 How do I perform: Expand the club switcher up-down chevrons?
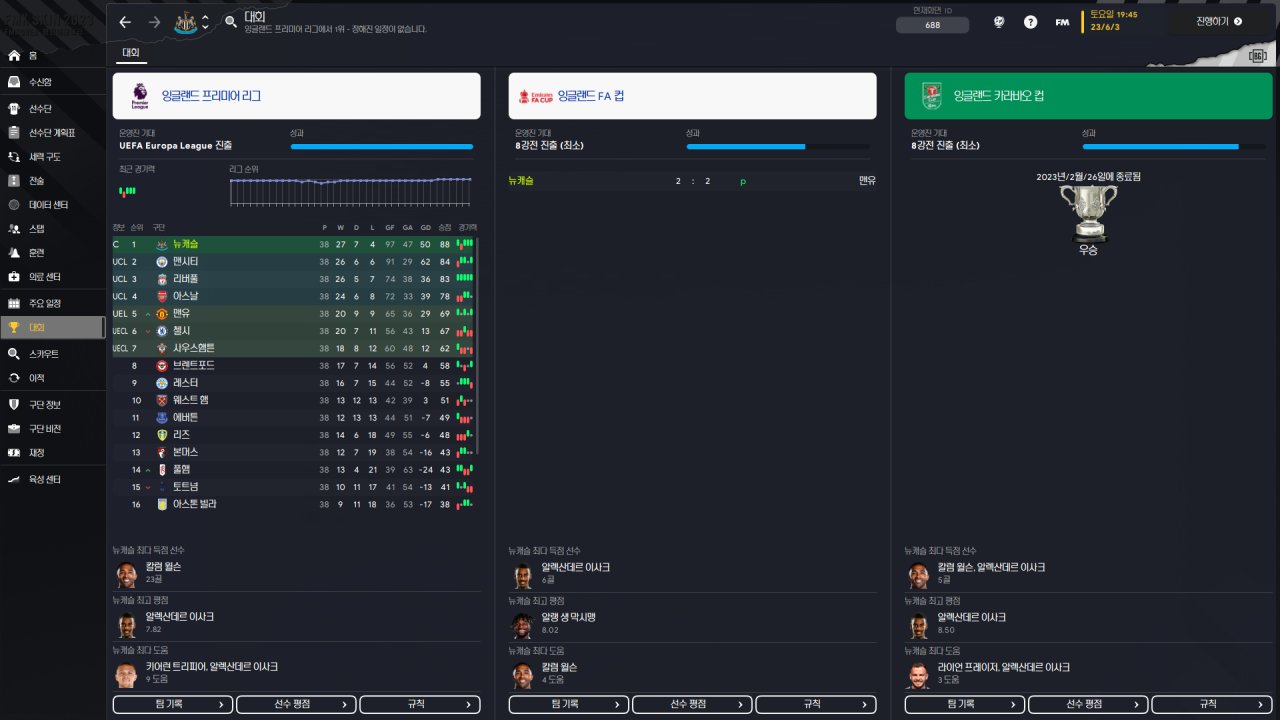(205, 22)
